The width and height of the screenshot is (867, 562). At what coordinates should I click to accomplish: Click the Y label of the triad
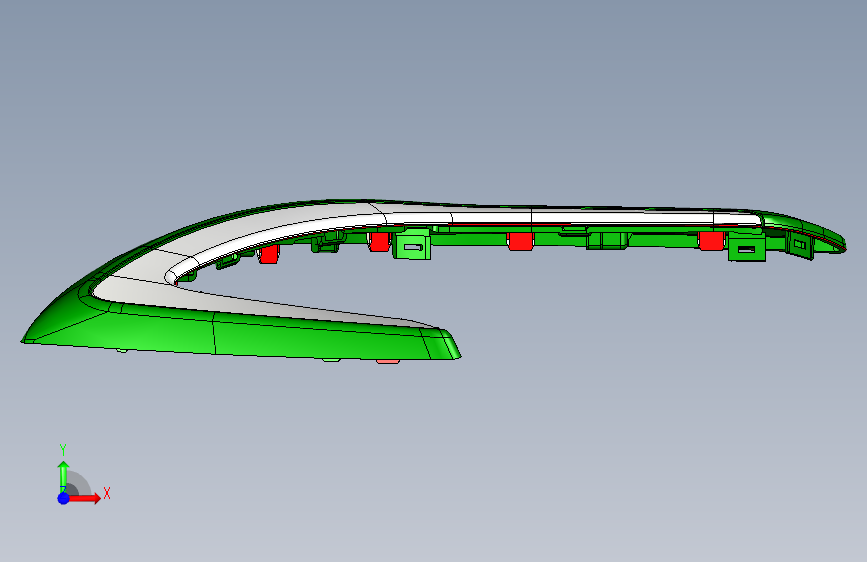click(63, 450)
